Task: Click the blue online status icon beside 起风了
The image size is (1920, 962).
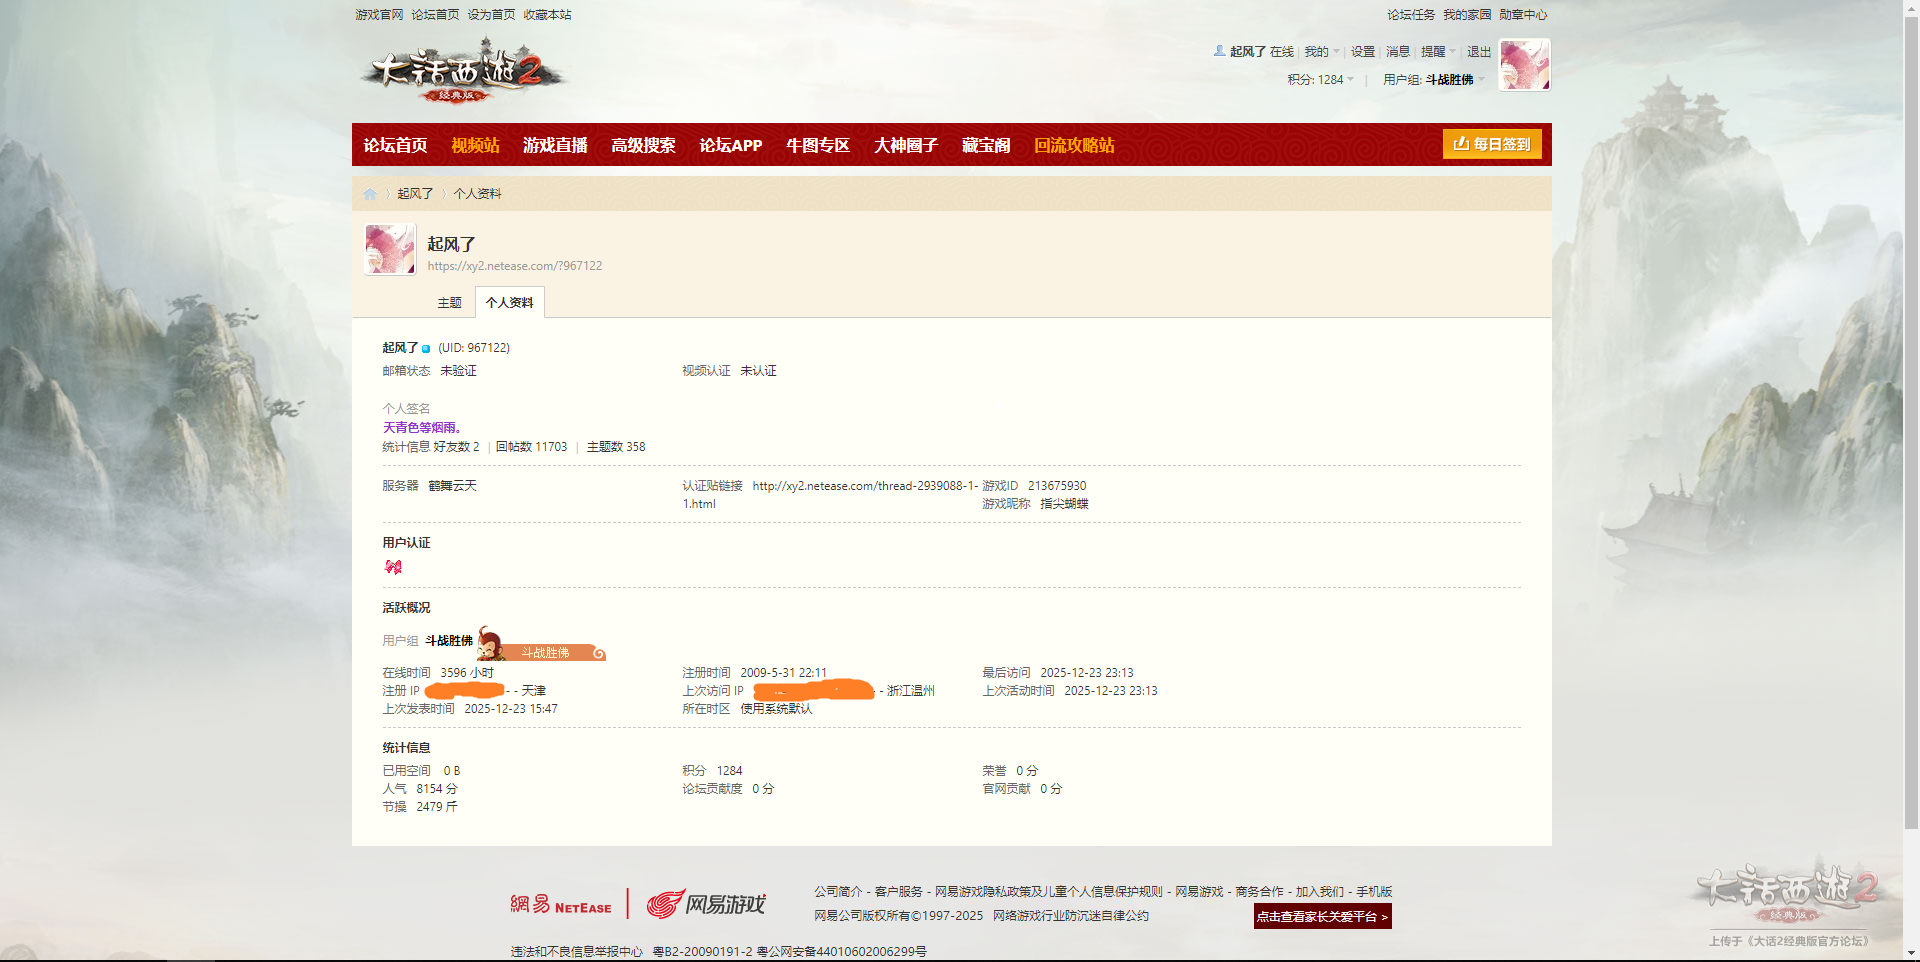Action: (426, 349)
